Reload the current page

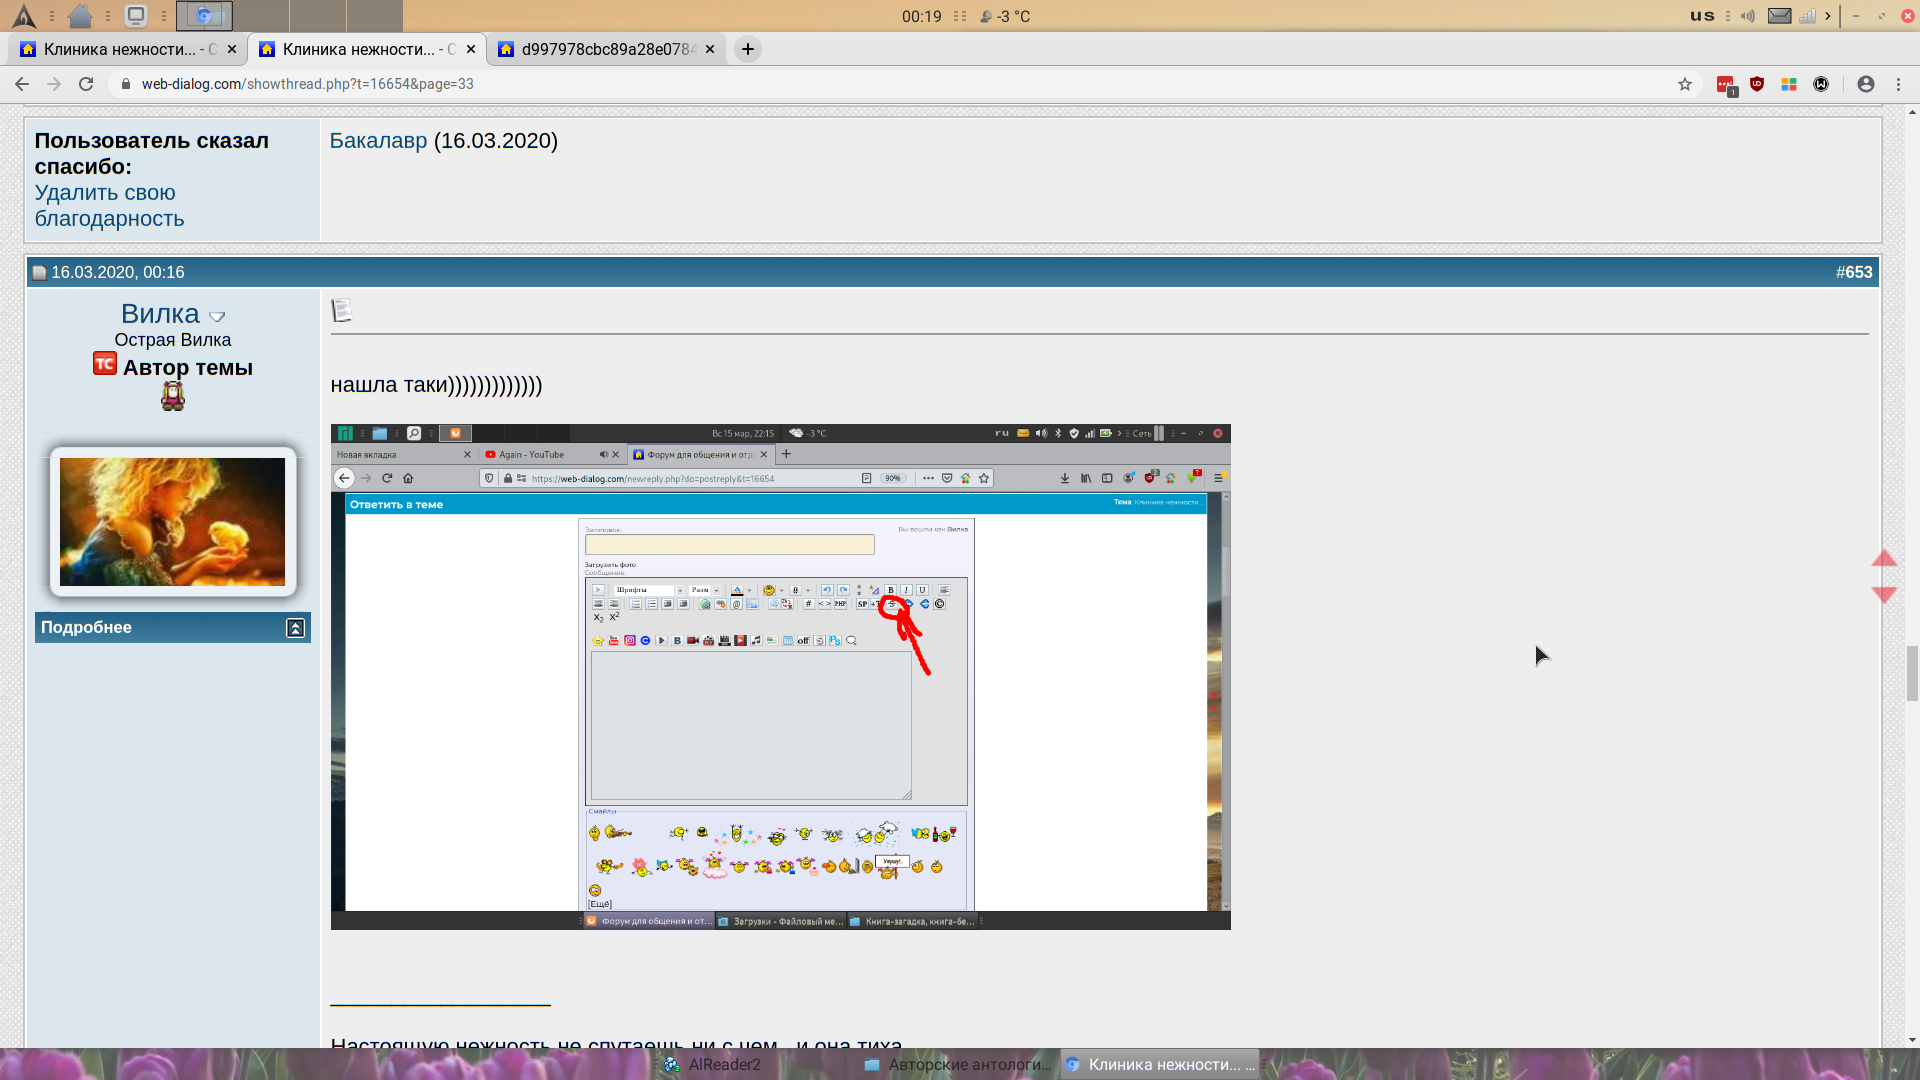click(86, 84)
